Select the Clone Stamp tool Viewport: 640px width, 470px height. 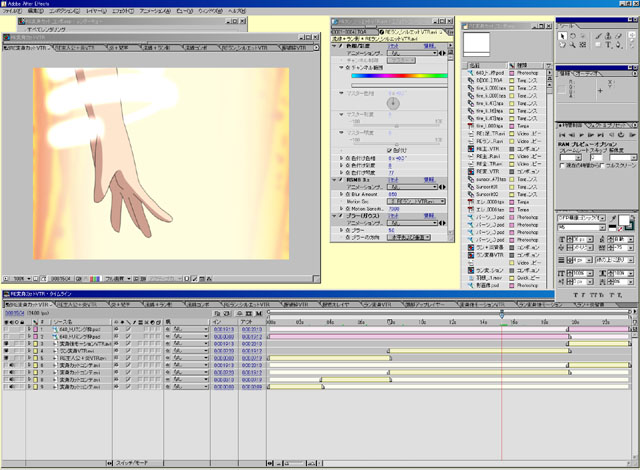click(x=609, y=36)
